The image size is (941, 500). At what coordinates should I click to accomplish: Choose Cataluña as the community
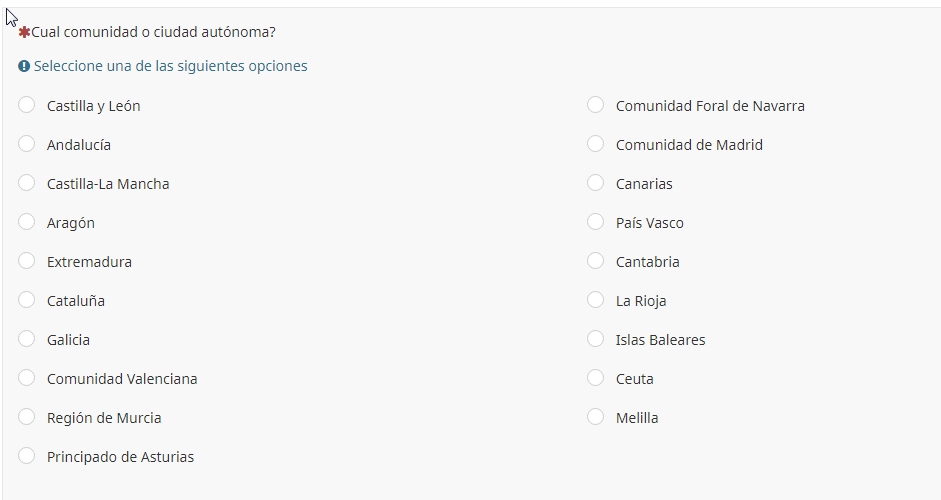(27, 300)
